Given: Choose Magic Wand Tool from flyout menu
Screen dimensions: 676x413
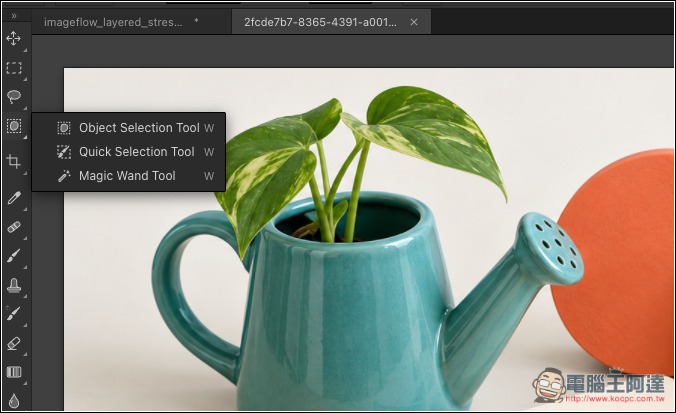Looking at the screenshot, I should [128, 176].
